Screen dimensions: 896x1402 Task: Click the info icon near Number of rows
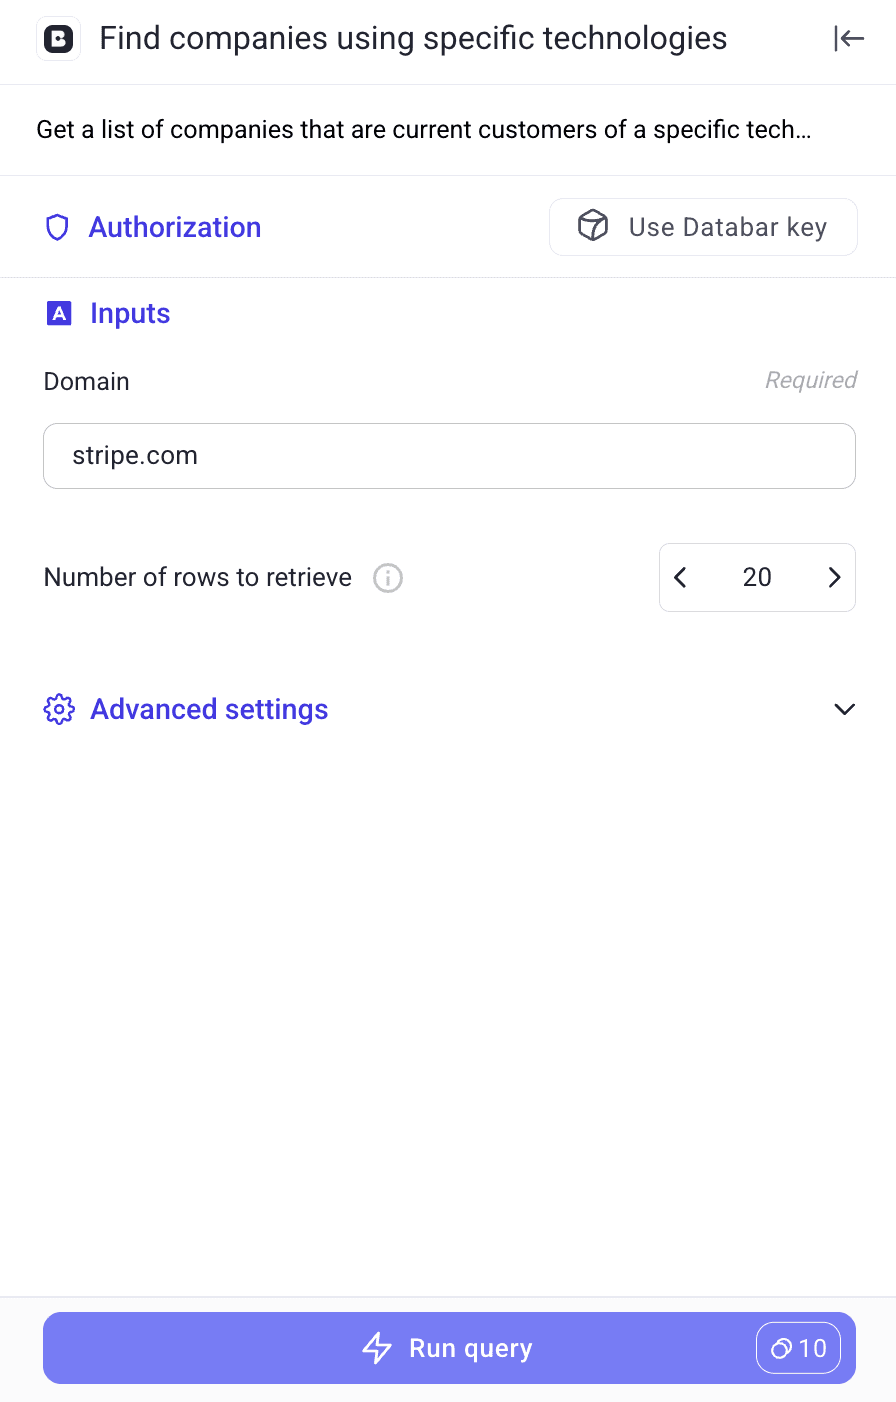[387, 577]
